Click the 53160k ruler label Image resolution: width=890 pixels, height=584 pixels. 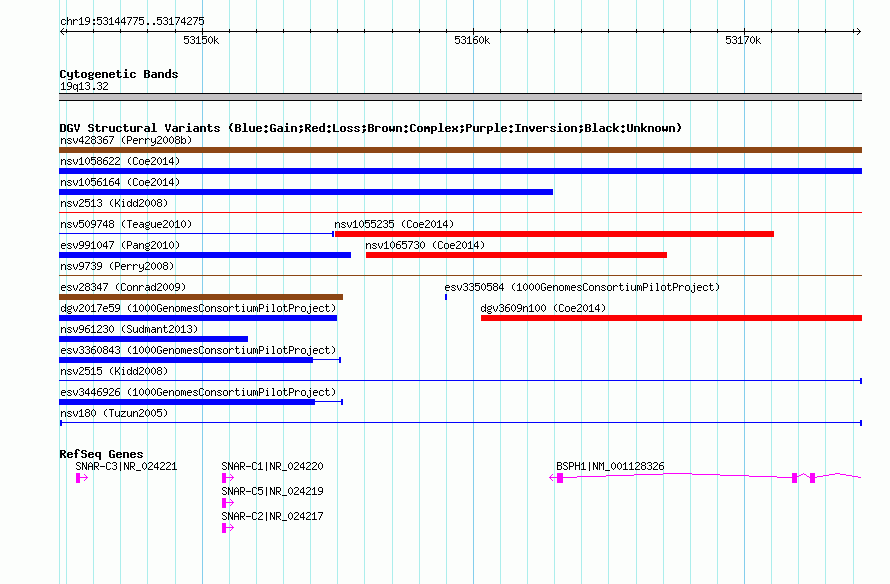[472, 40]
